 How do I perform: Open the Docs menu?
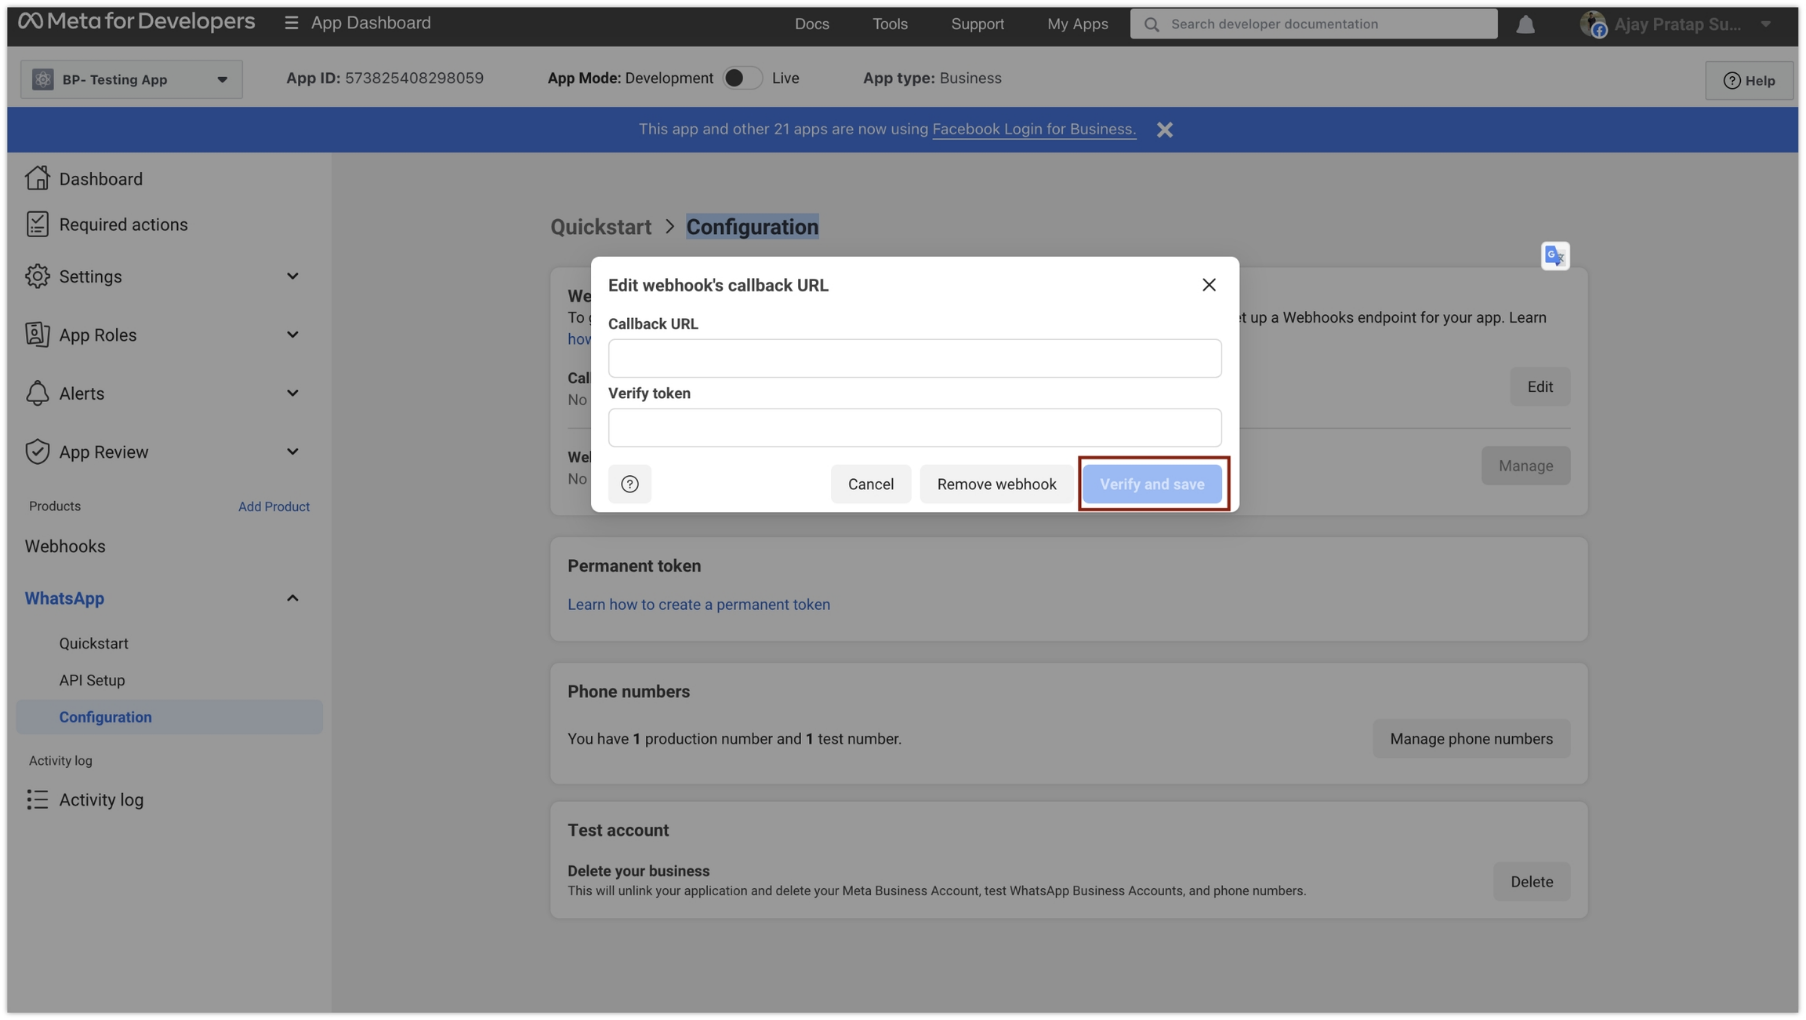[812, 24]
